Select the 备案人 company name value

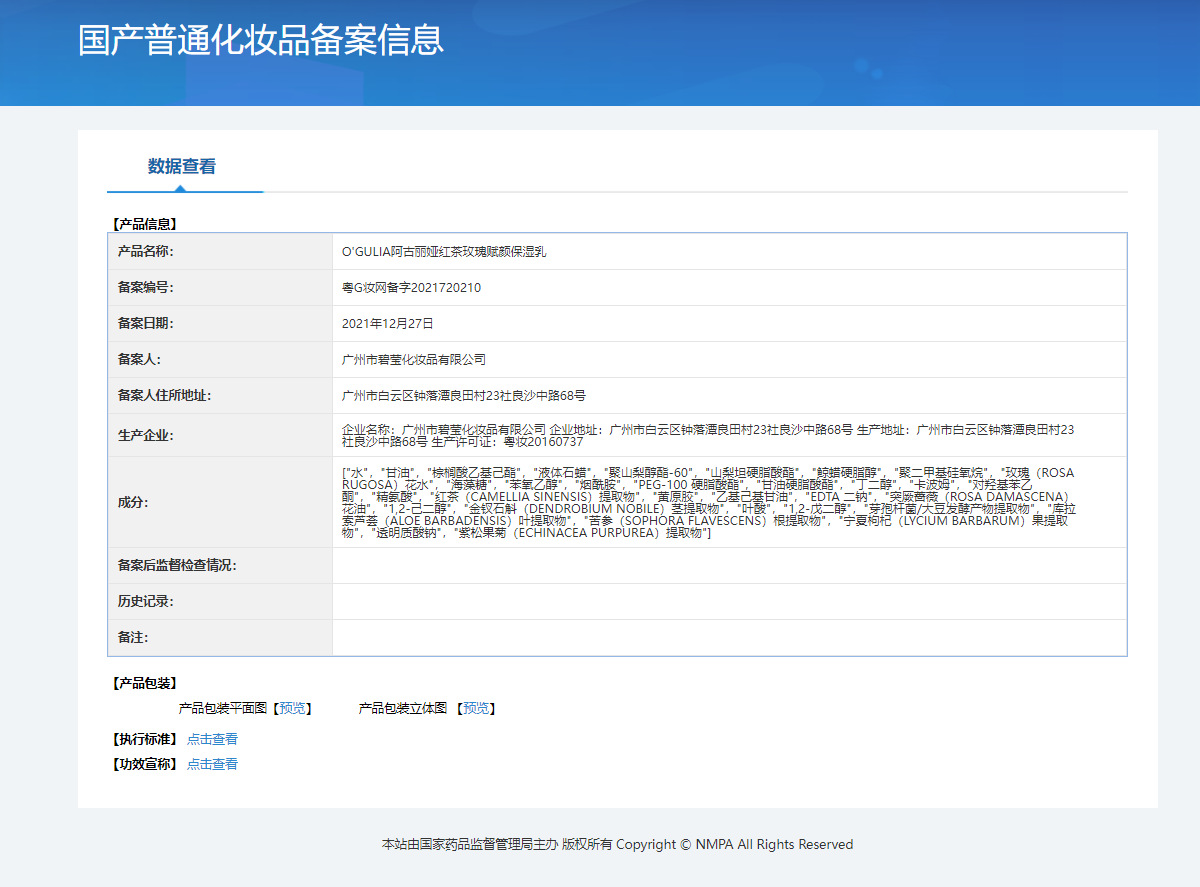click(413, 360)
